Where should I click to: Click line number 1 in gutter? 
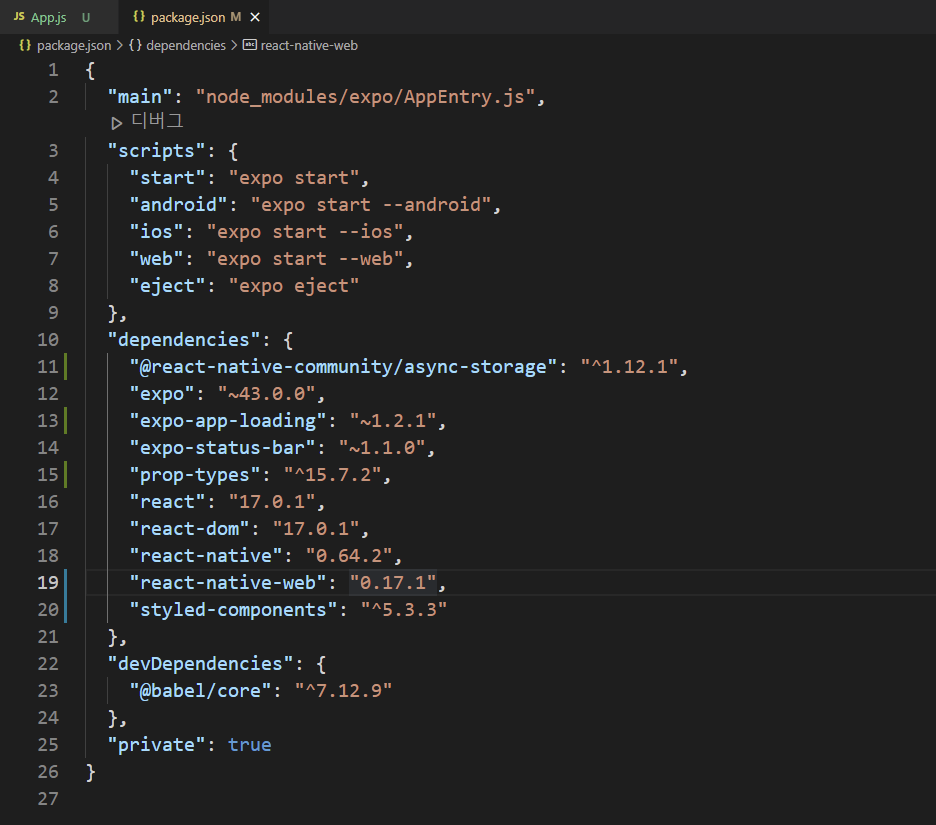pyautogui.click(x=53, y=70)
